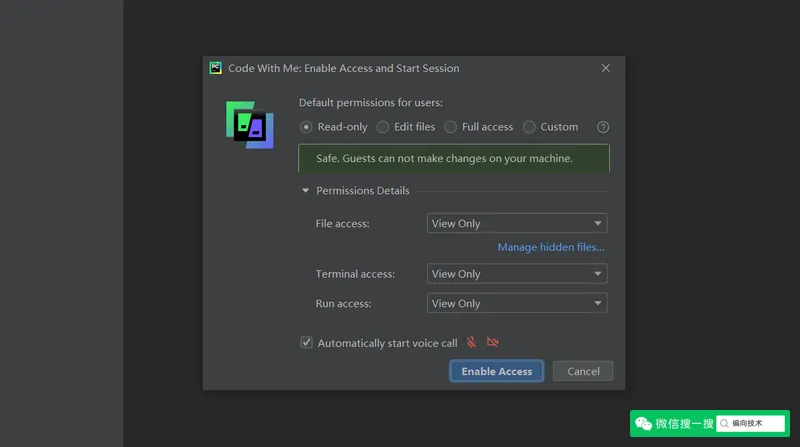The width and height of the screenshot is (800, 447).
Task: Click the 'Terminal access:' label
Action: point(355,274)
